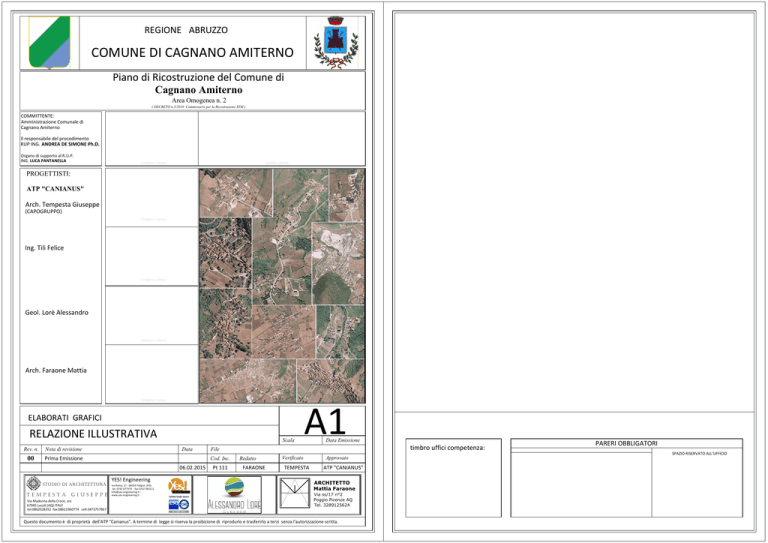Click the 'COMMITTENTE:' label

37,116
